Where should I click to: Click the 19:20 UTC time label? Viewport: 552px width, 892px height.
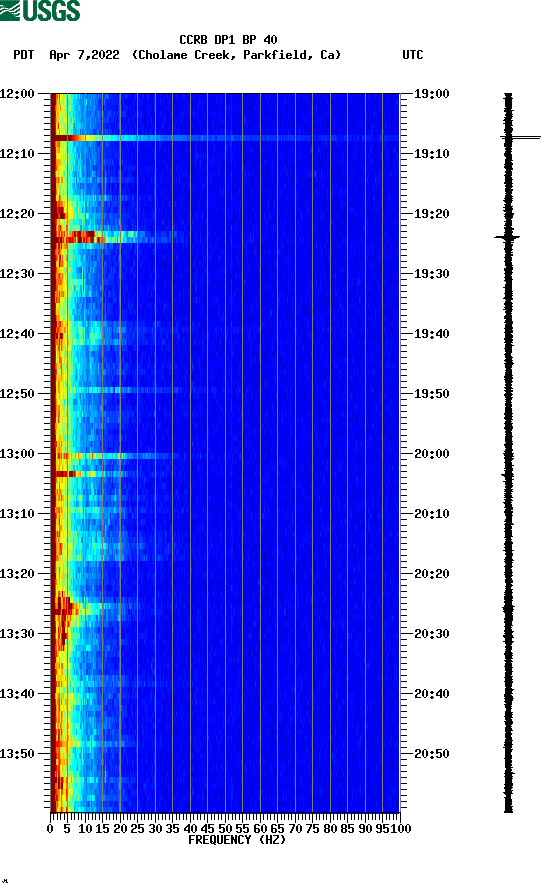(x=432, y=214)
